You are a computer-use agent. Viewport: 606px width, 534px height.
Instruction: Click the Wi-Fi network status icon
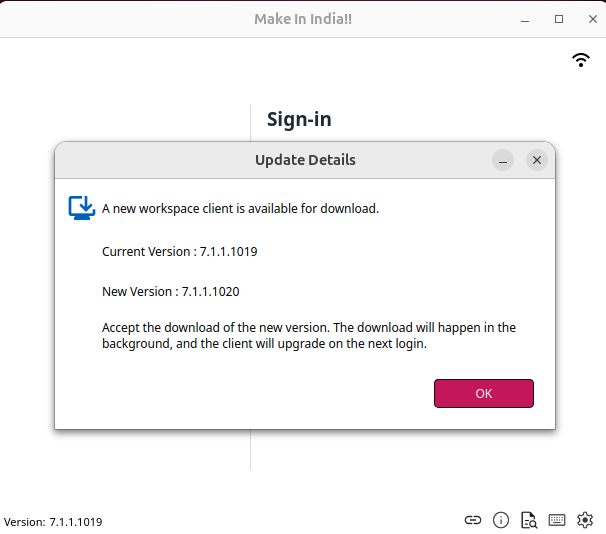coord(581,60)
